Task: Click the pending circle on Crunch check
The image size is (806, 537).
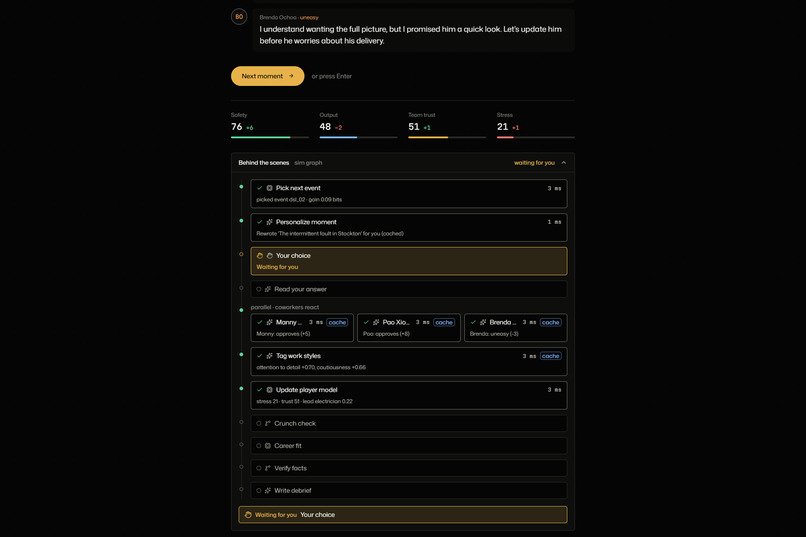Action: [x=259, y=423]
